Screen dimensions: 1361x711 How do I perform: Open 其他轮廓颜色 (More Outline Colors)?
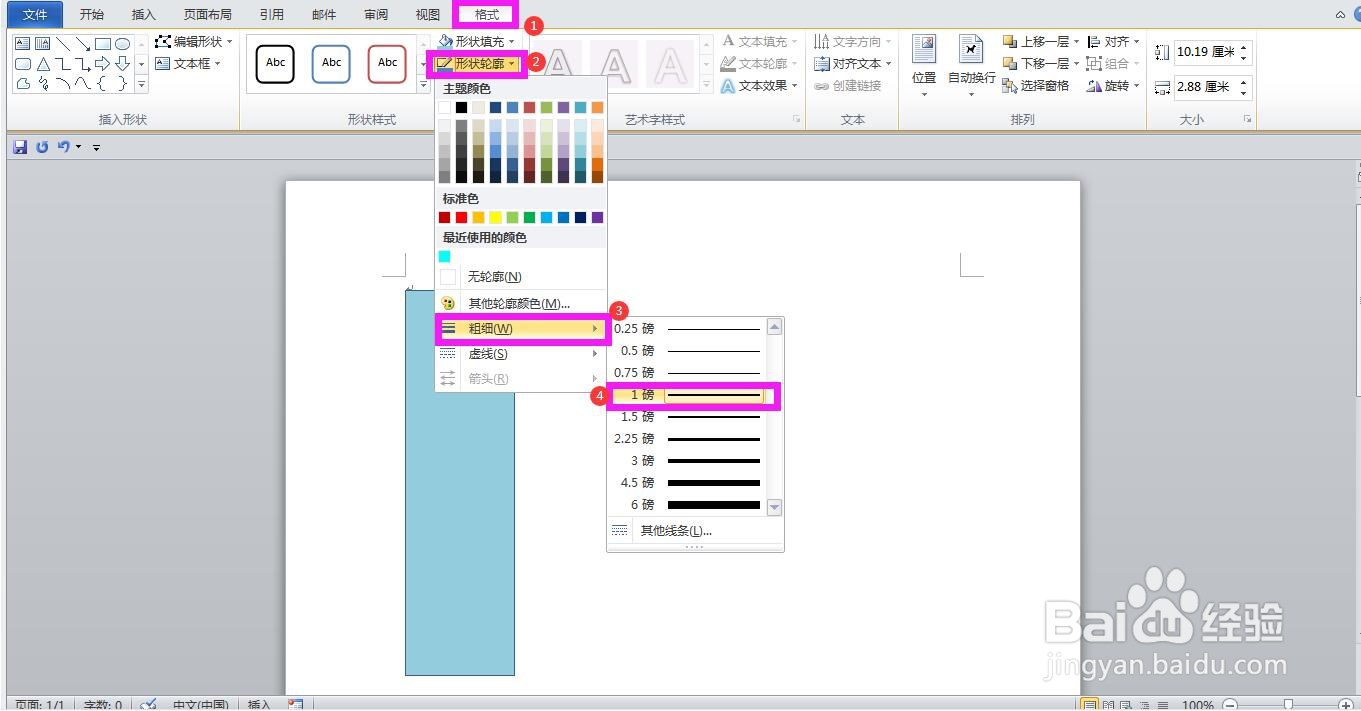pos(521,303)
